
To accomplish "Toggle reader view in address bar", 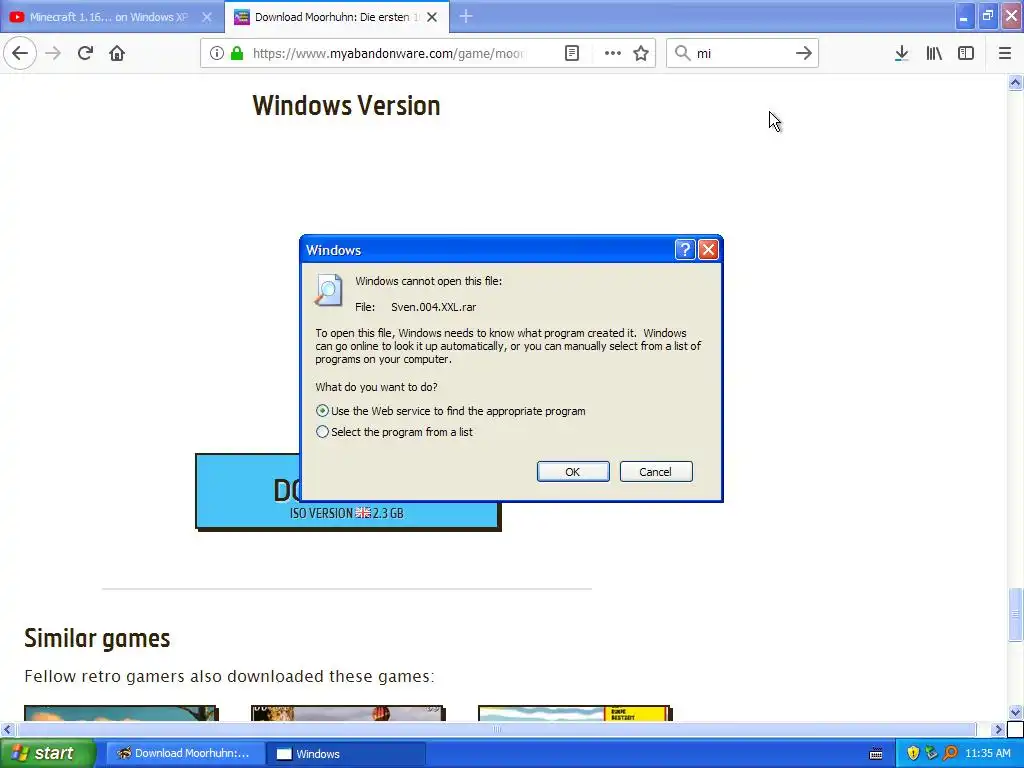I will click(571, 53).
